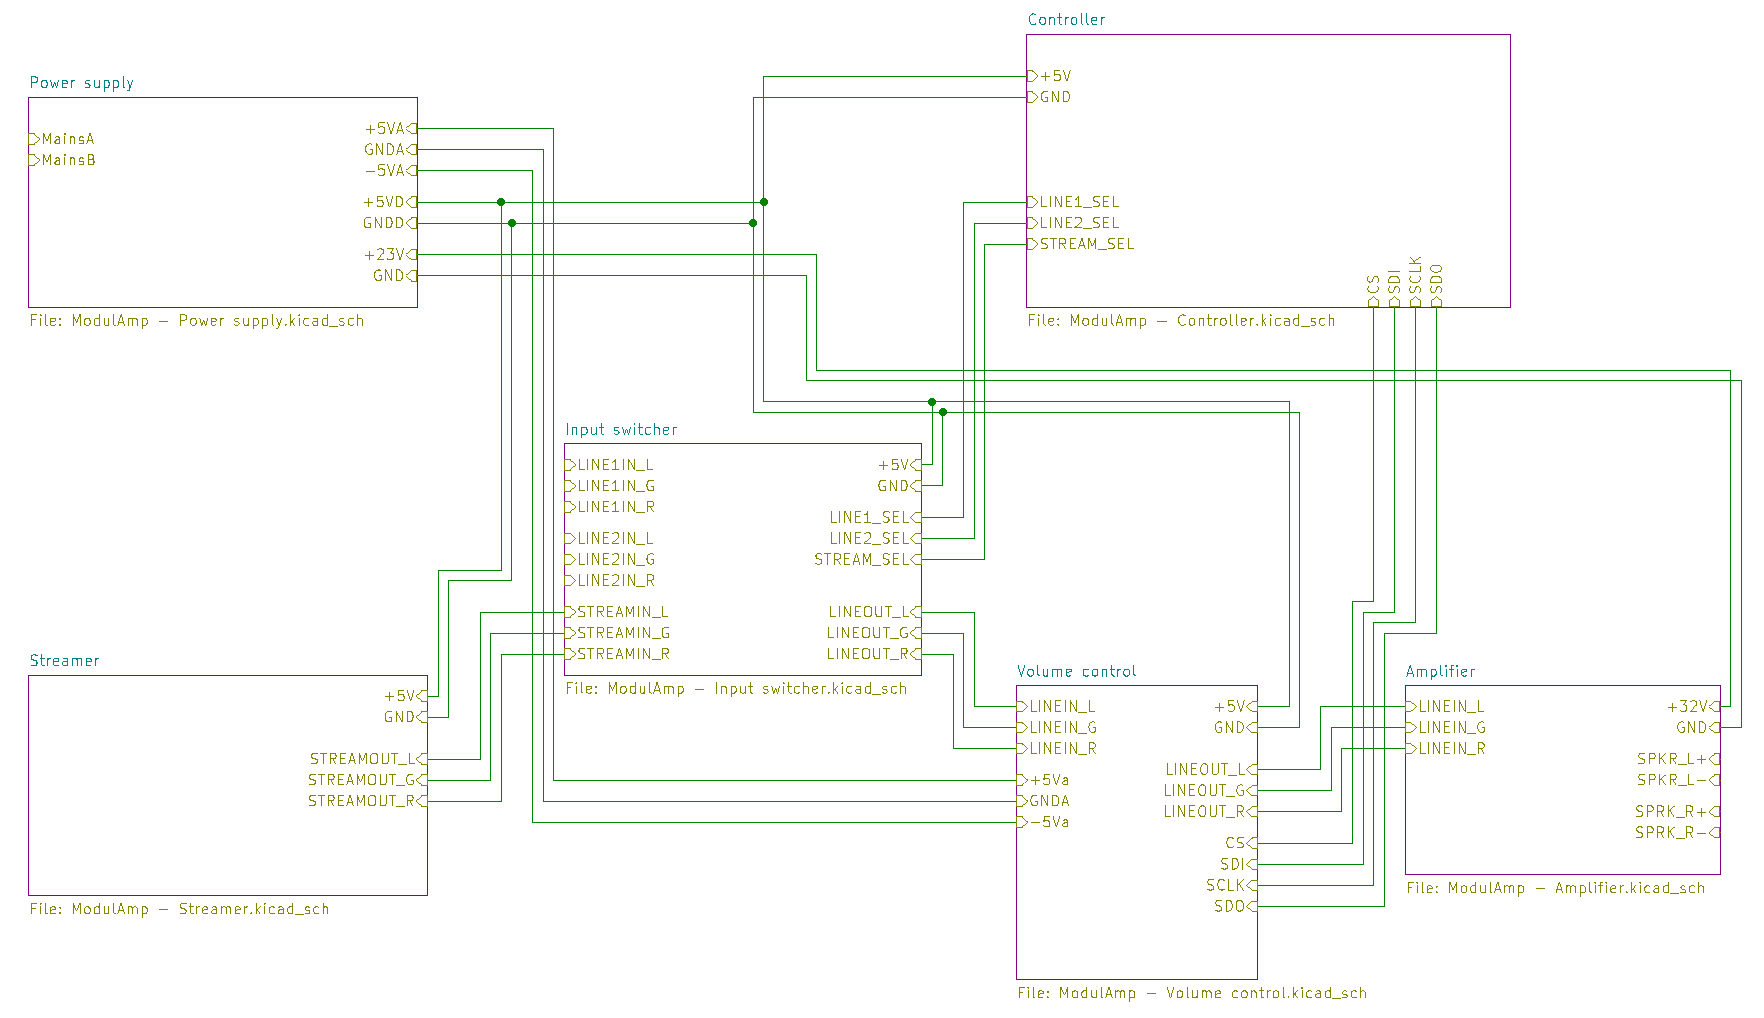
Task: Select the vertical SCLK pin on Controller
Action: point(1415,280)
